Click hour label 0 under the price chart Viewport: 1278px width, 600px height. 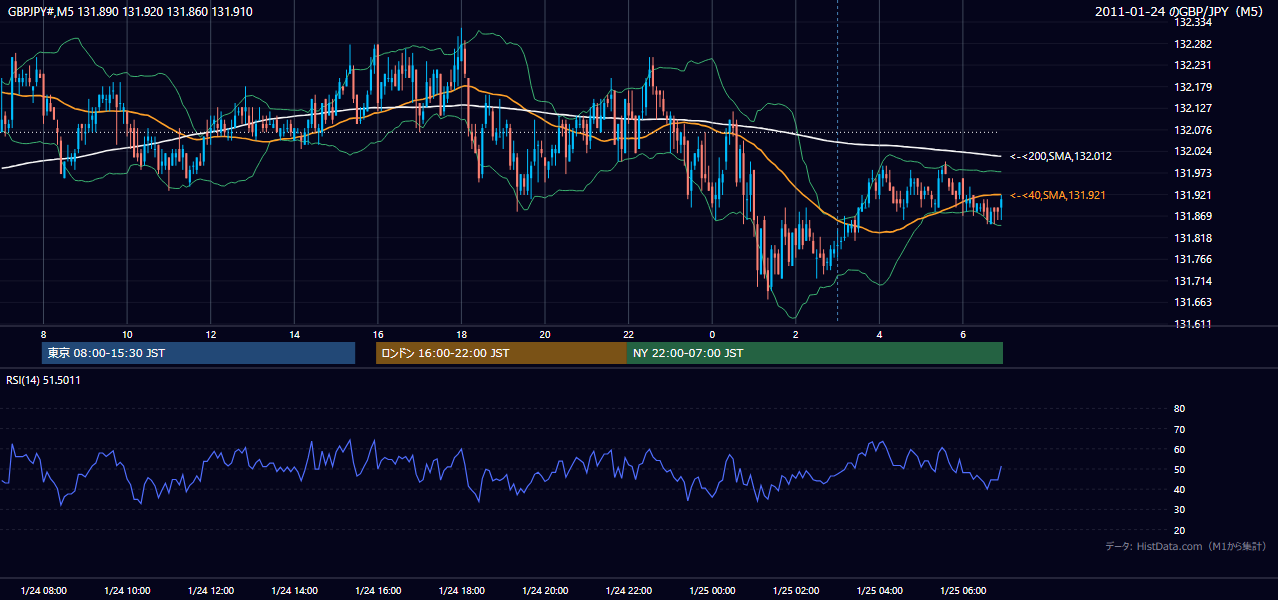(x=712, y=334)
